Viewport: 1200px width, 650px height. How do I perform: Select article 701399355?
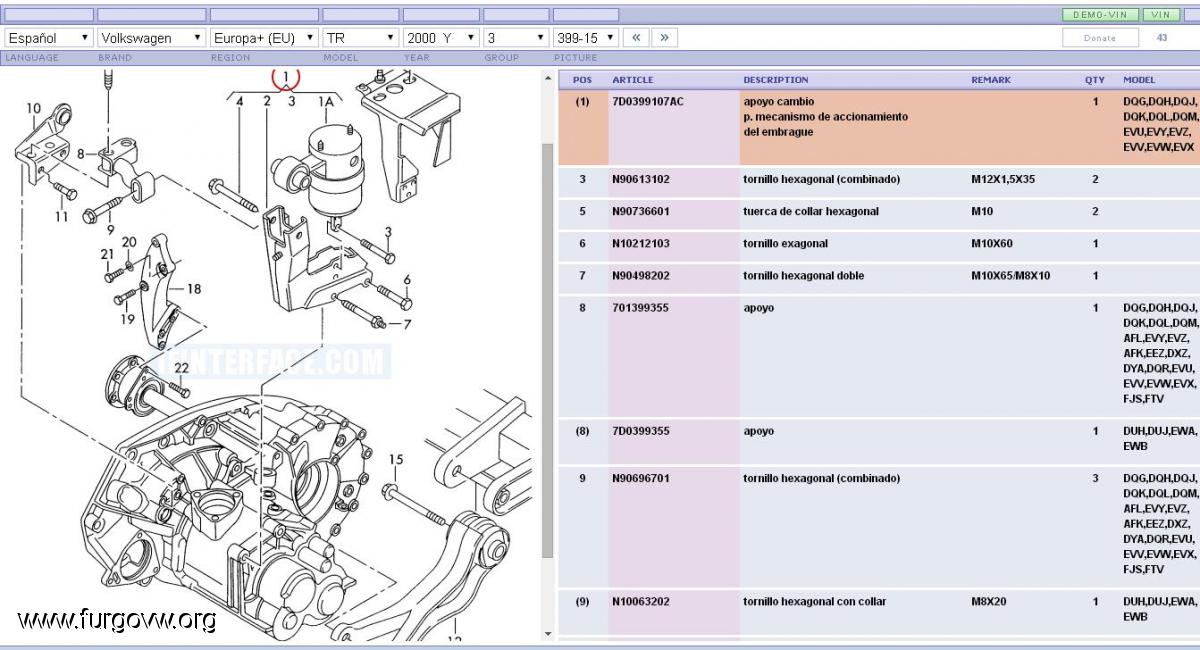pos(641,307)
